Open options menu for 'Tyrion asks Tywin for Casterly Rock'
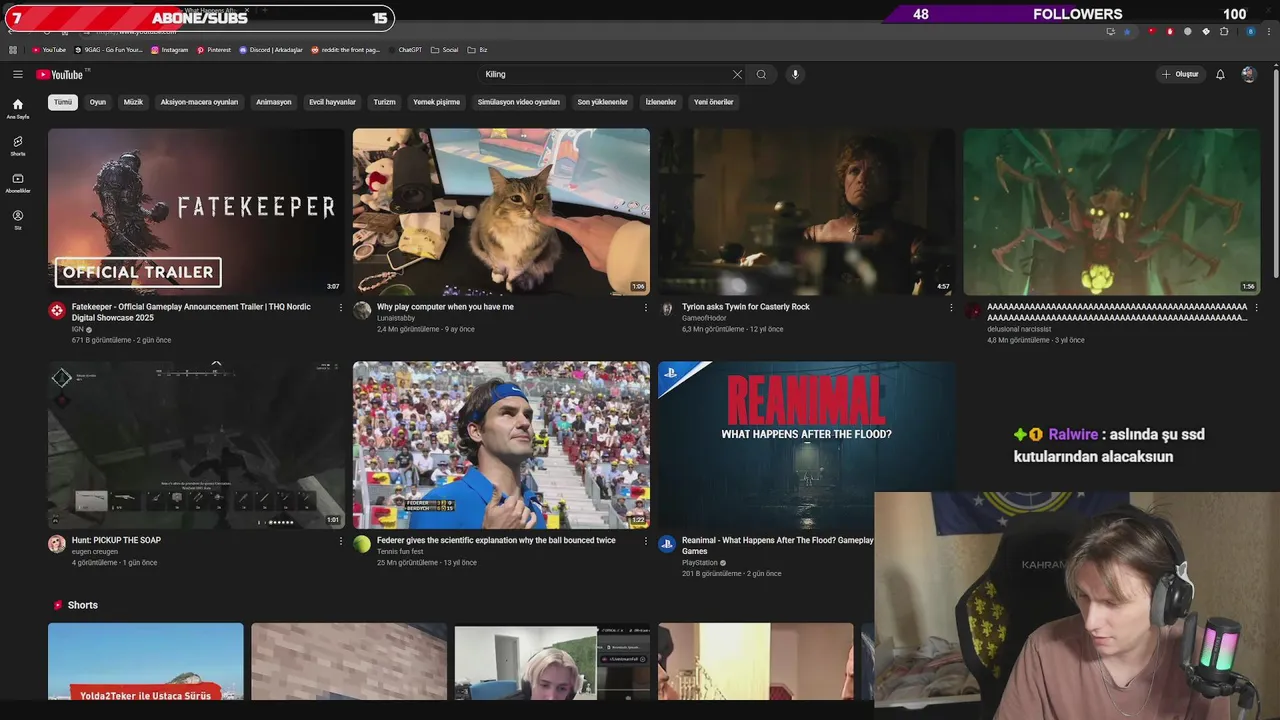This screenshot has height=720, width=1280. point(950,307)
